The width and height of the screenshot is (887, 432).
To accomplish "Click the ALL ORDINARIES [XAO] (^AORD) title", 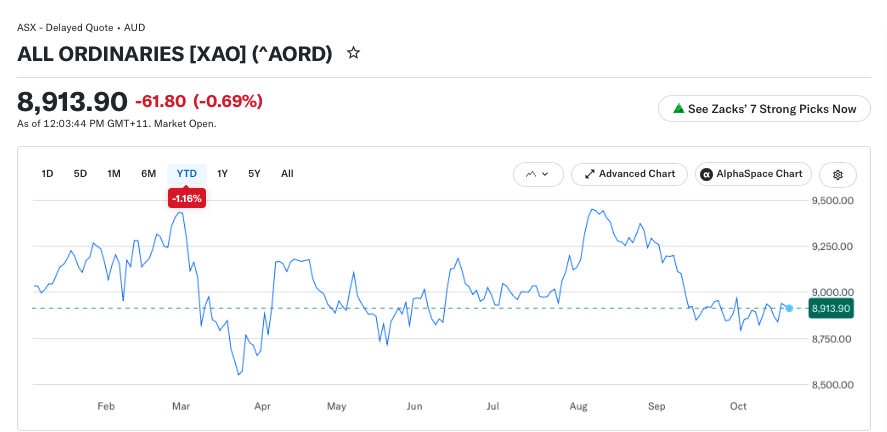I will 175,54.
